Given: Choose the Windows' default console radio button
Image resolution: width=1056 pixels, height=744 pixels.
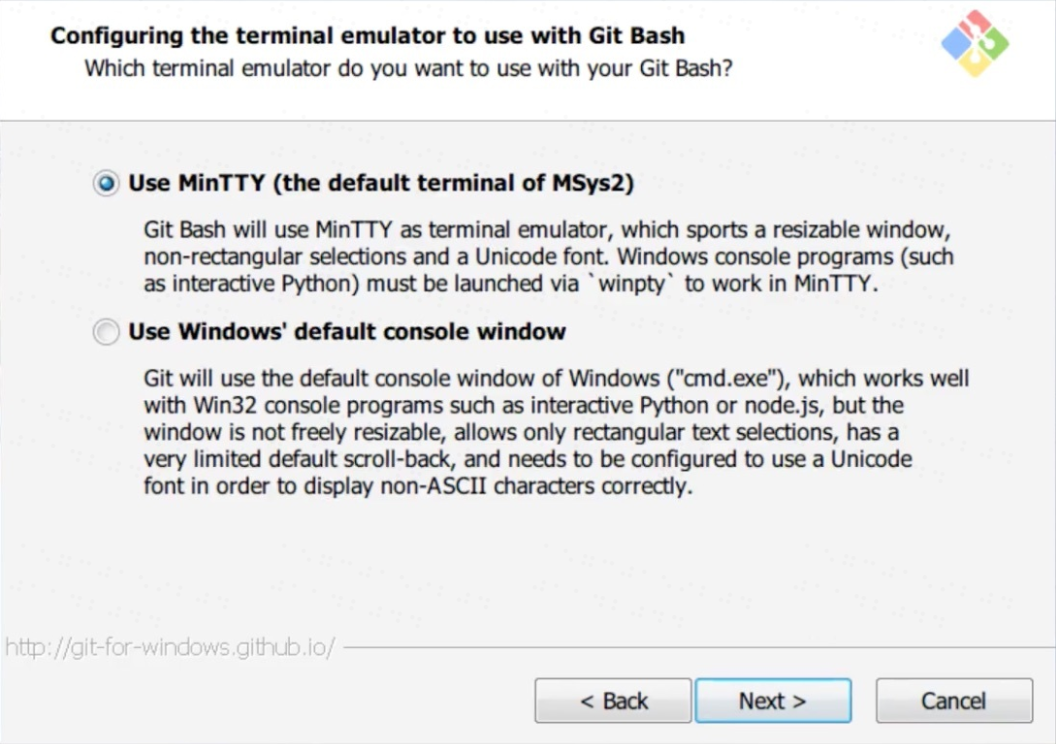Looking at the screenshot, I should coord(106,332).
